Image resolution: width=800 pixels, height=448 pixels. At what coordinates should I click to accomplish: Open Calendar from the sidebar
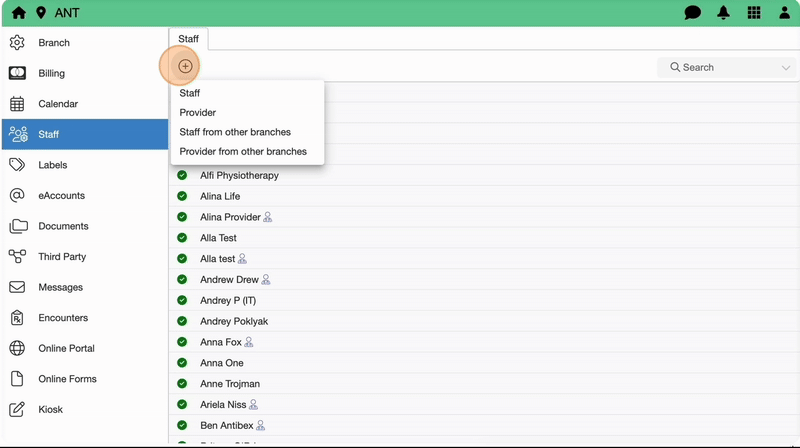58,104
